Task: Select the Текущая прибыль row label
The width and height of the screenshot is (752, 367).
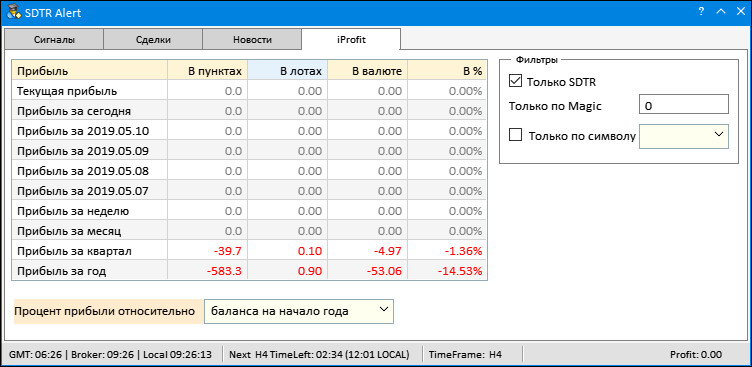Action: [x=67, y=91]
